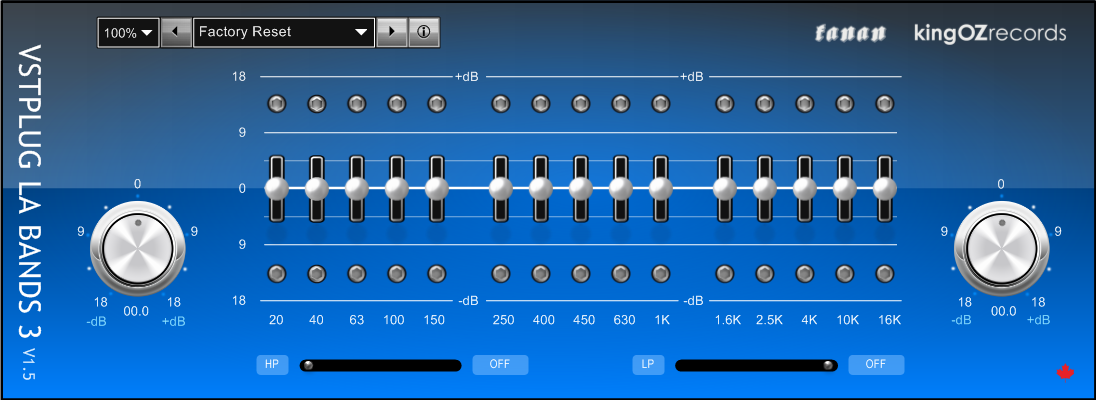This screenshot has width=1096, height=400.
Task: Click the 2.5K band frequency label
Action: pos(770,320)
